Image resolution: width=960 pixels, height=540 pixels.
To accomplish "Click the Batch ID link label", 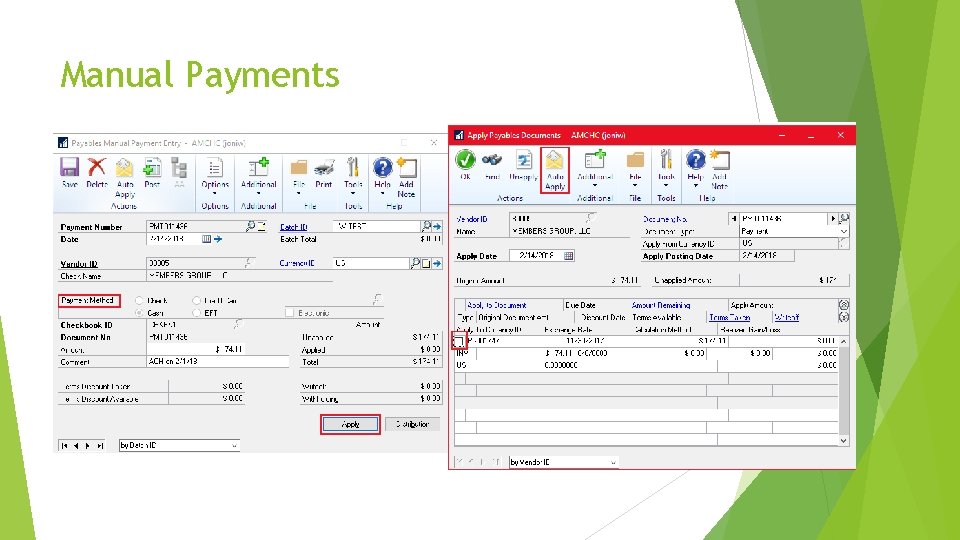I will pos(293,227).
